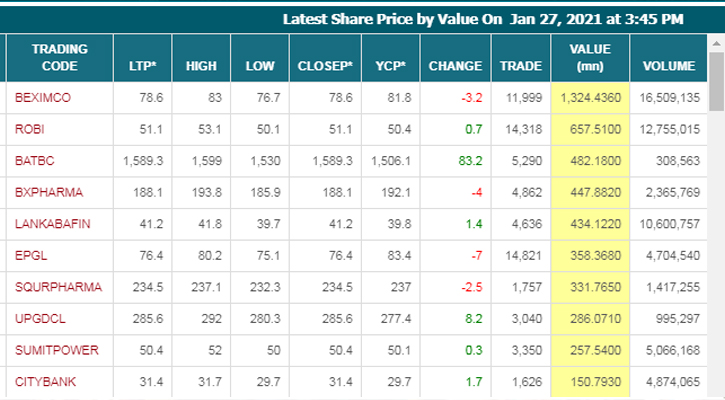Screen dimensions: 725x400
Task: Click the HIGH column header
Action: [x=201, y=66]
